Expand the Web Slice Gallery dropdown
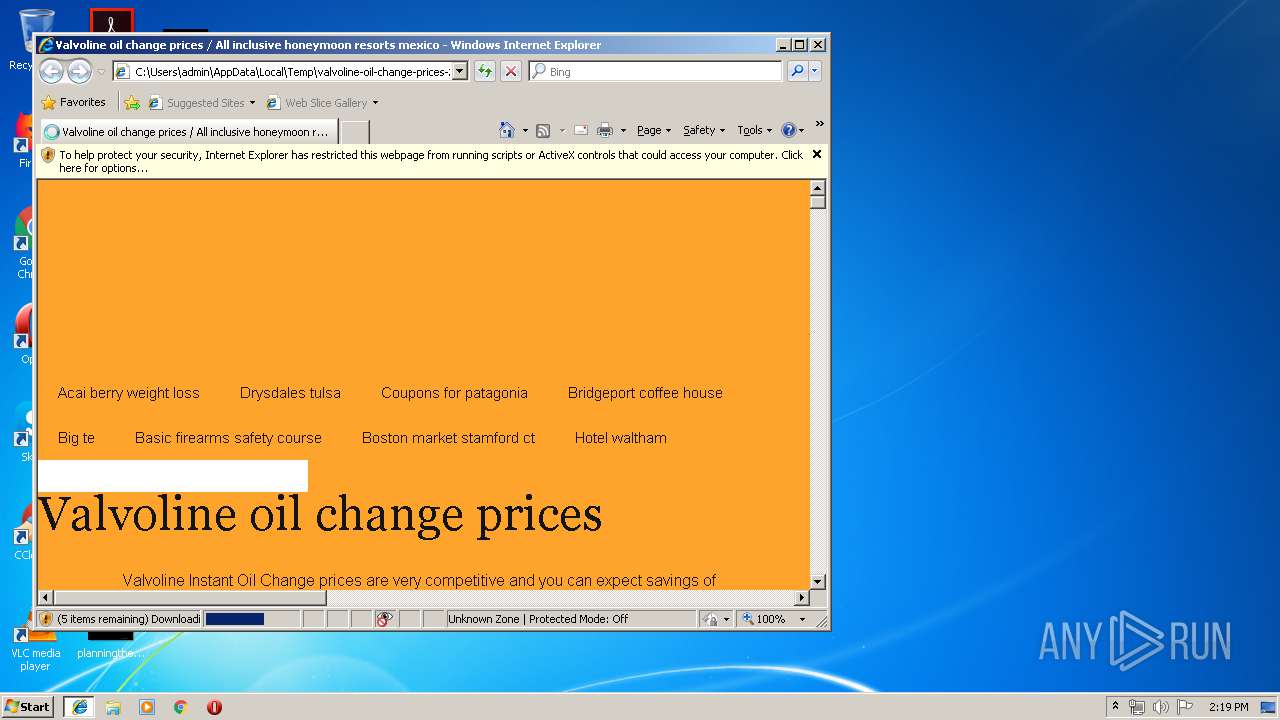This screenshot has height=720, width=1280. (375, 102)
